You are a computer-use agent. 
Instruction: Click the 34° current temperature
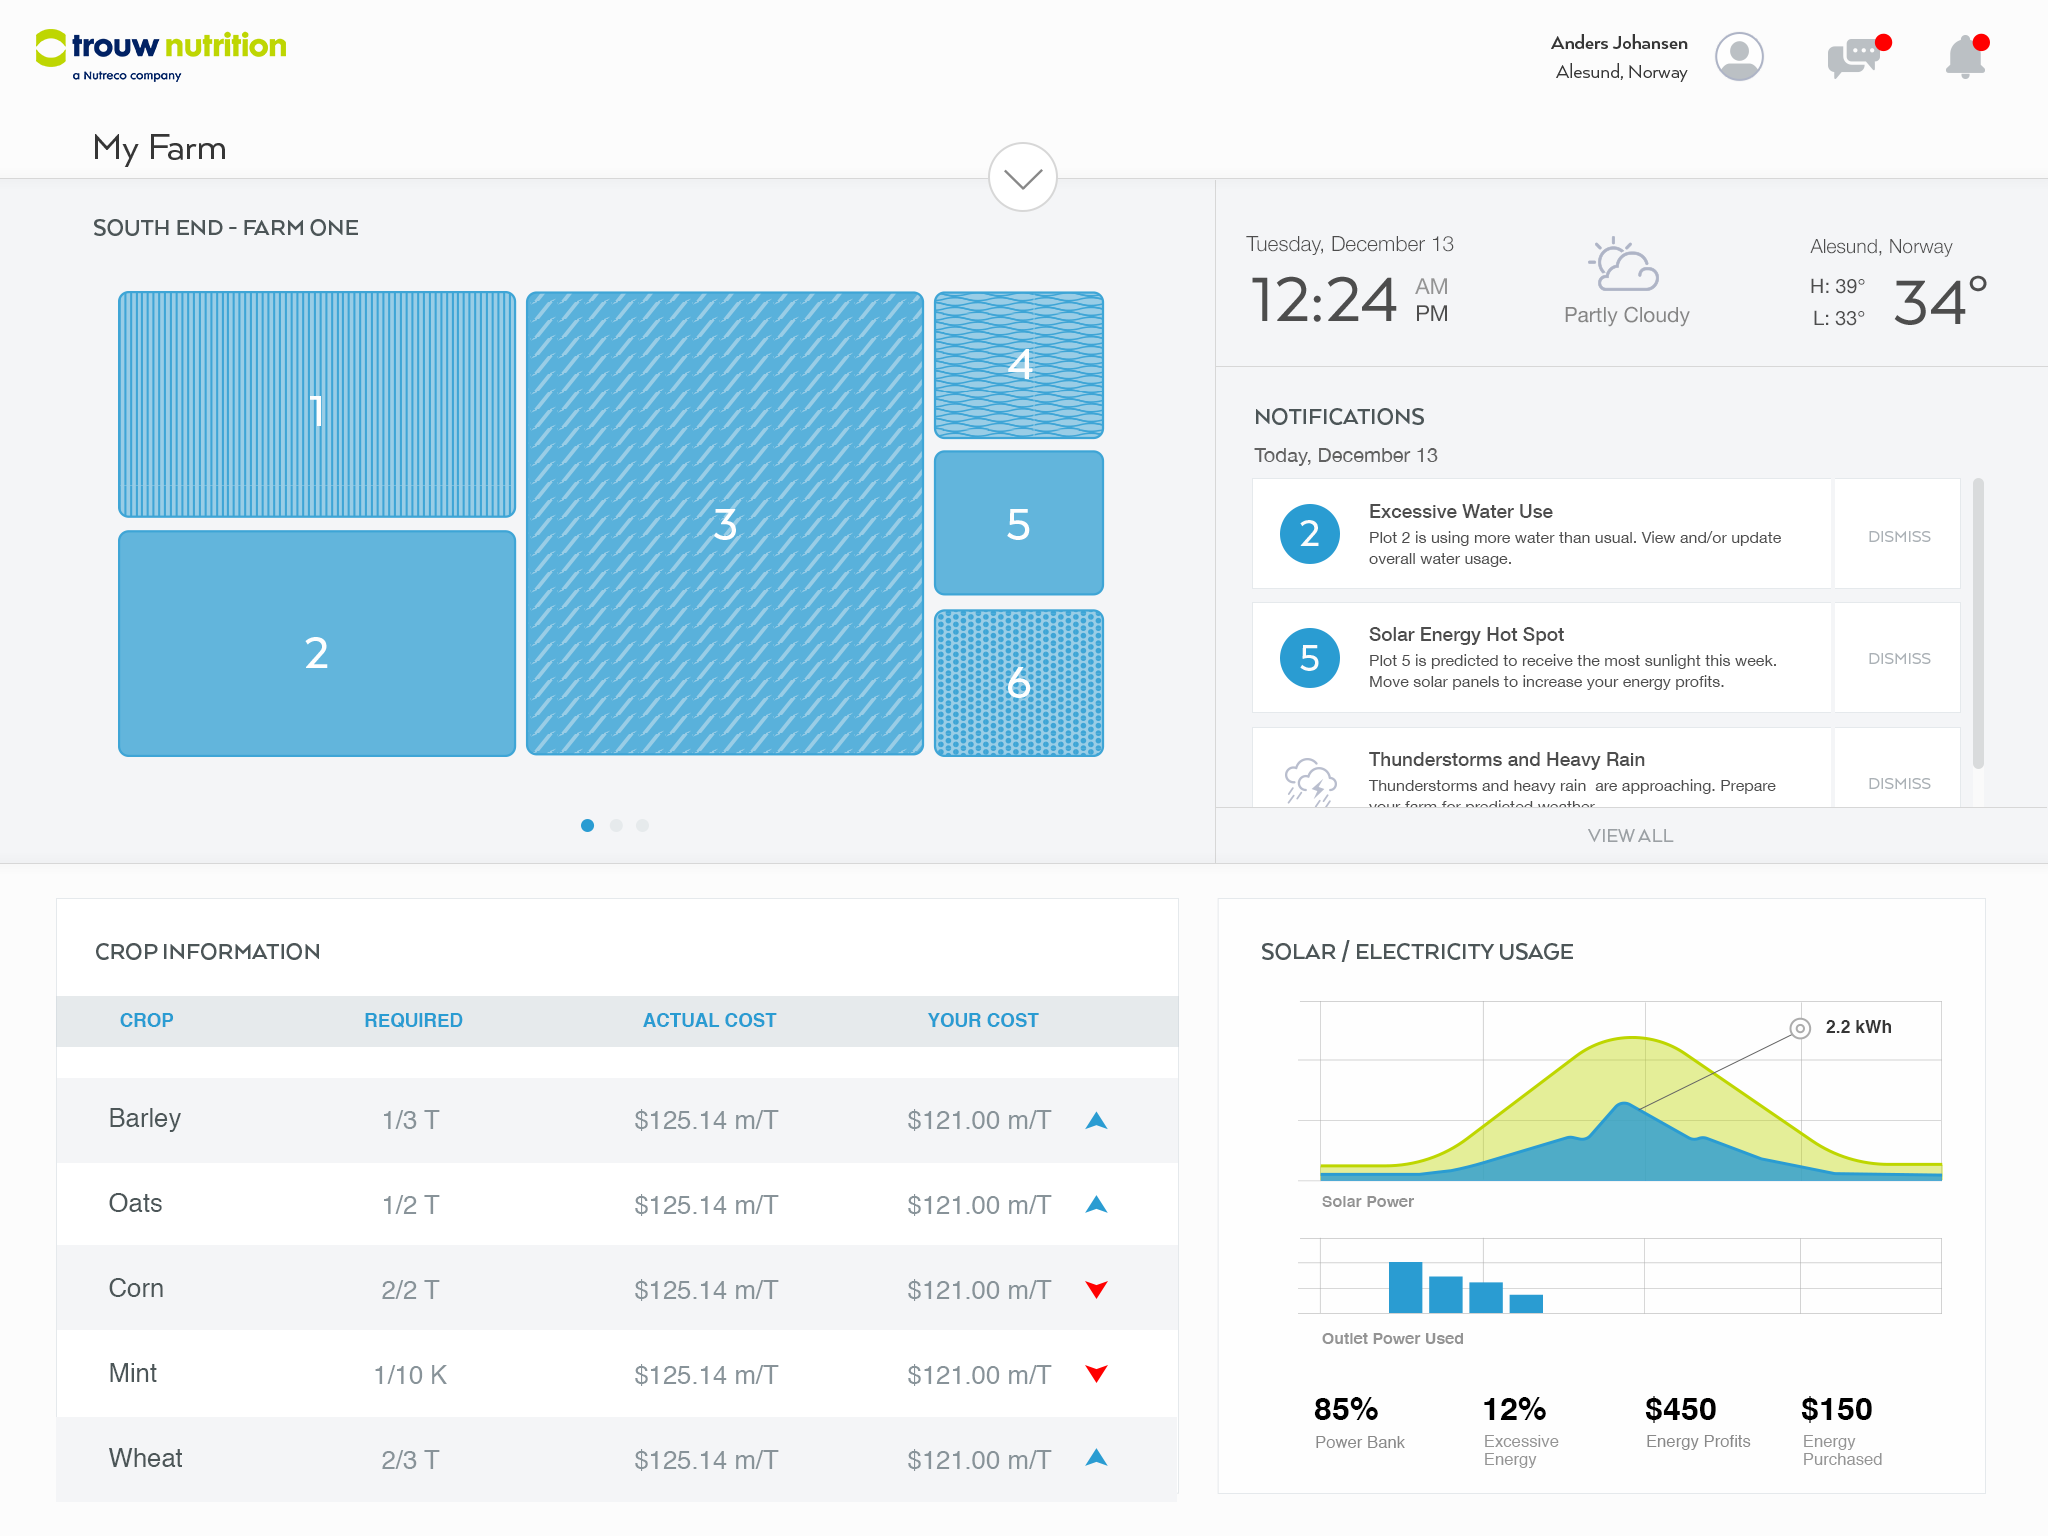pyautogui.click(x=1940, y=302)
